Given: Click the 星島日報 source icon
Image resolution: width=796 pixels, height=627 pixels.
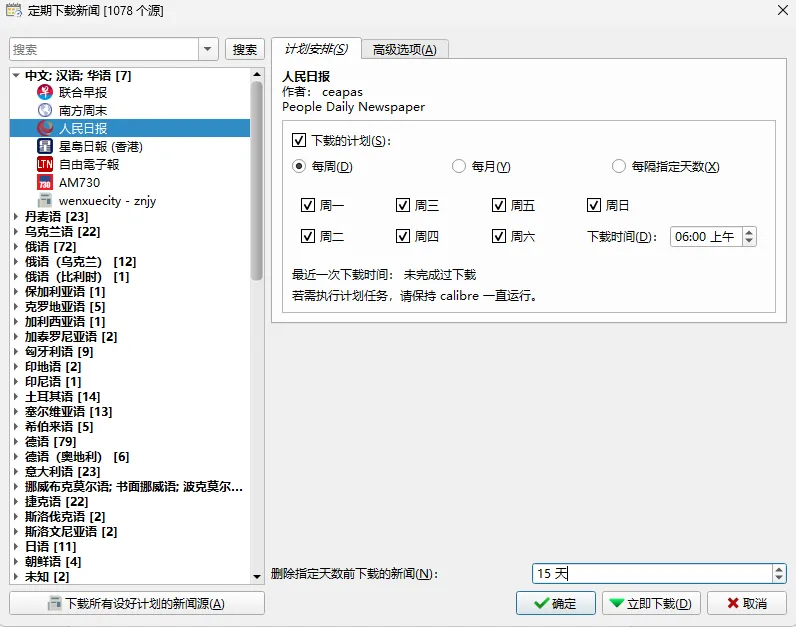Looking at the screenshot, I should pyautogui.click(x=45, y=146).
